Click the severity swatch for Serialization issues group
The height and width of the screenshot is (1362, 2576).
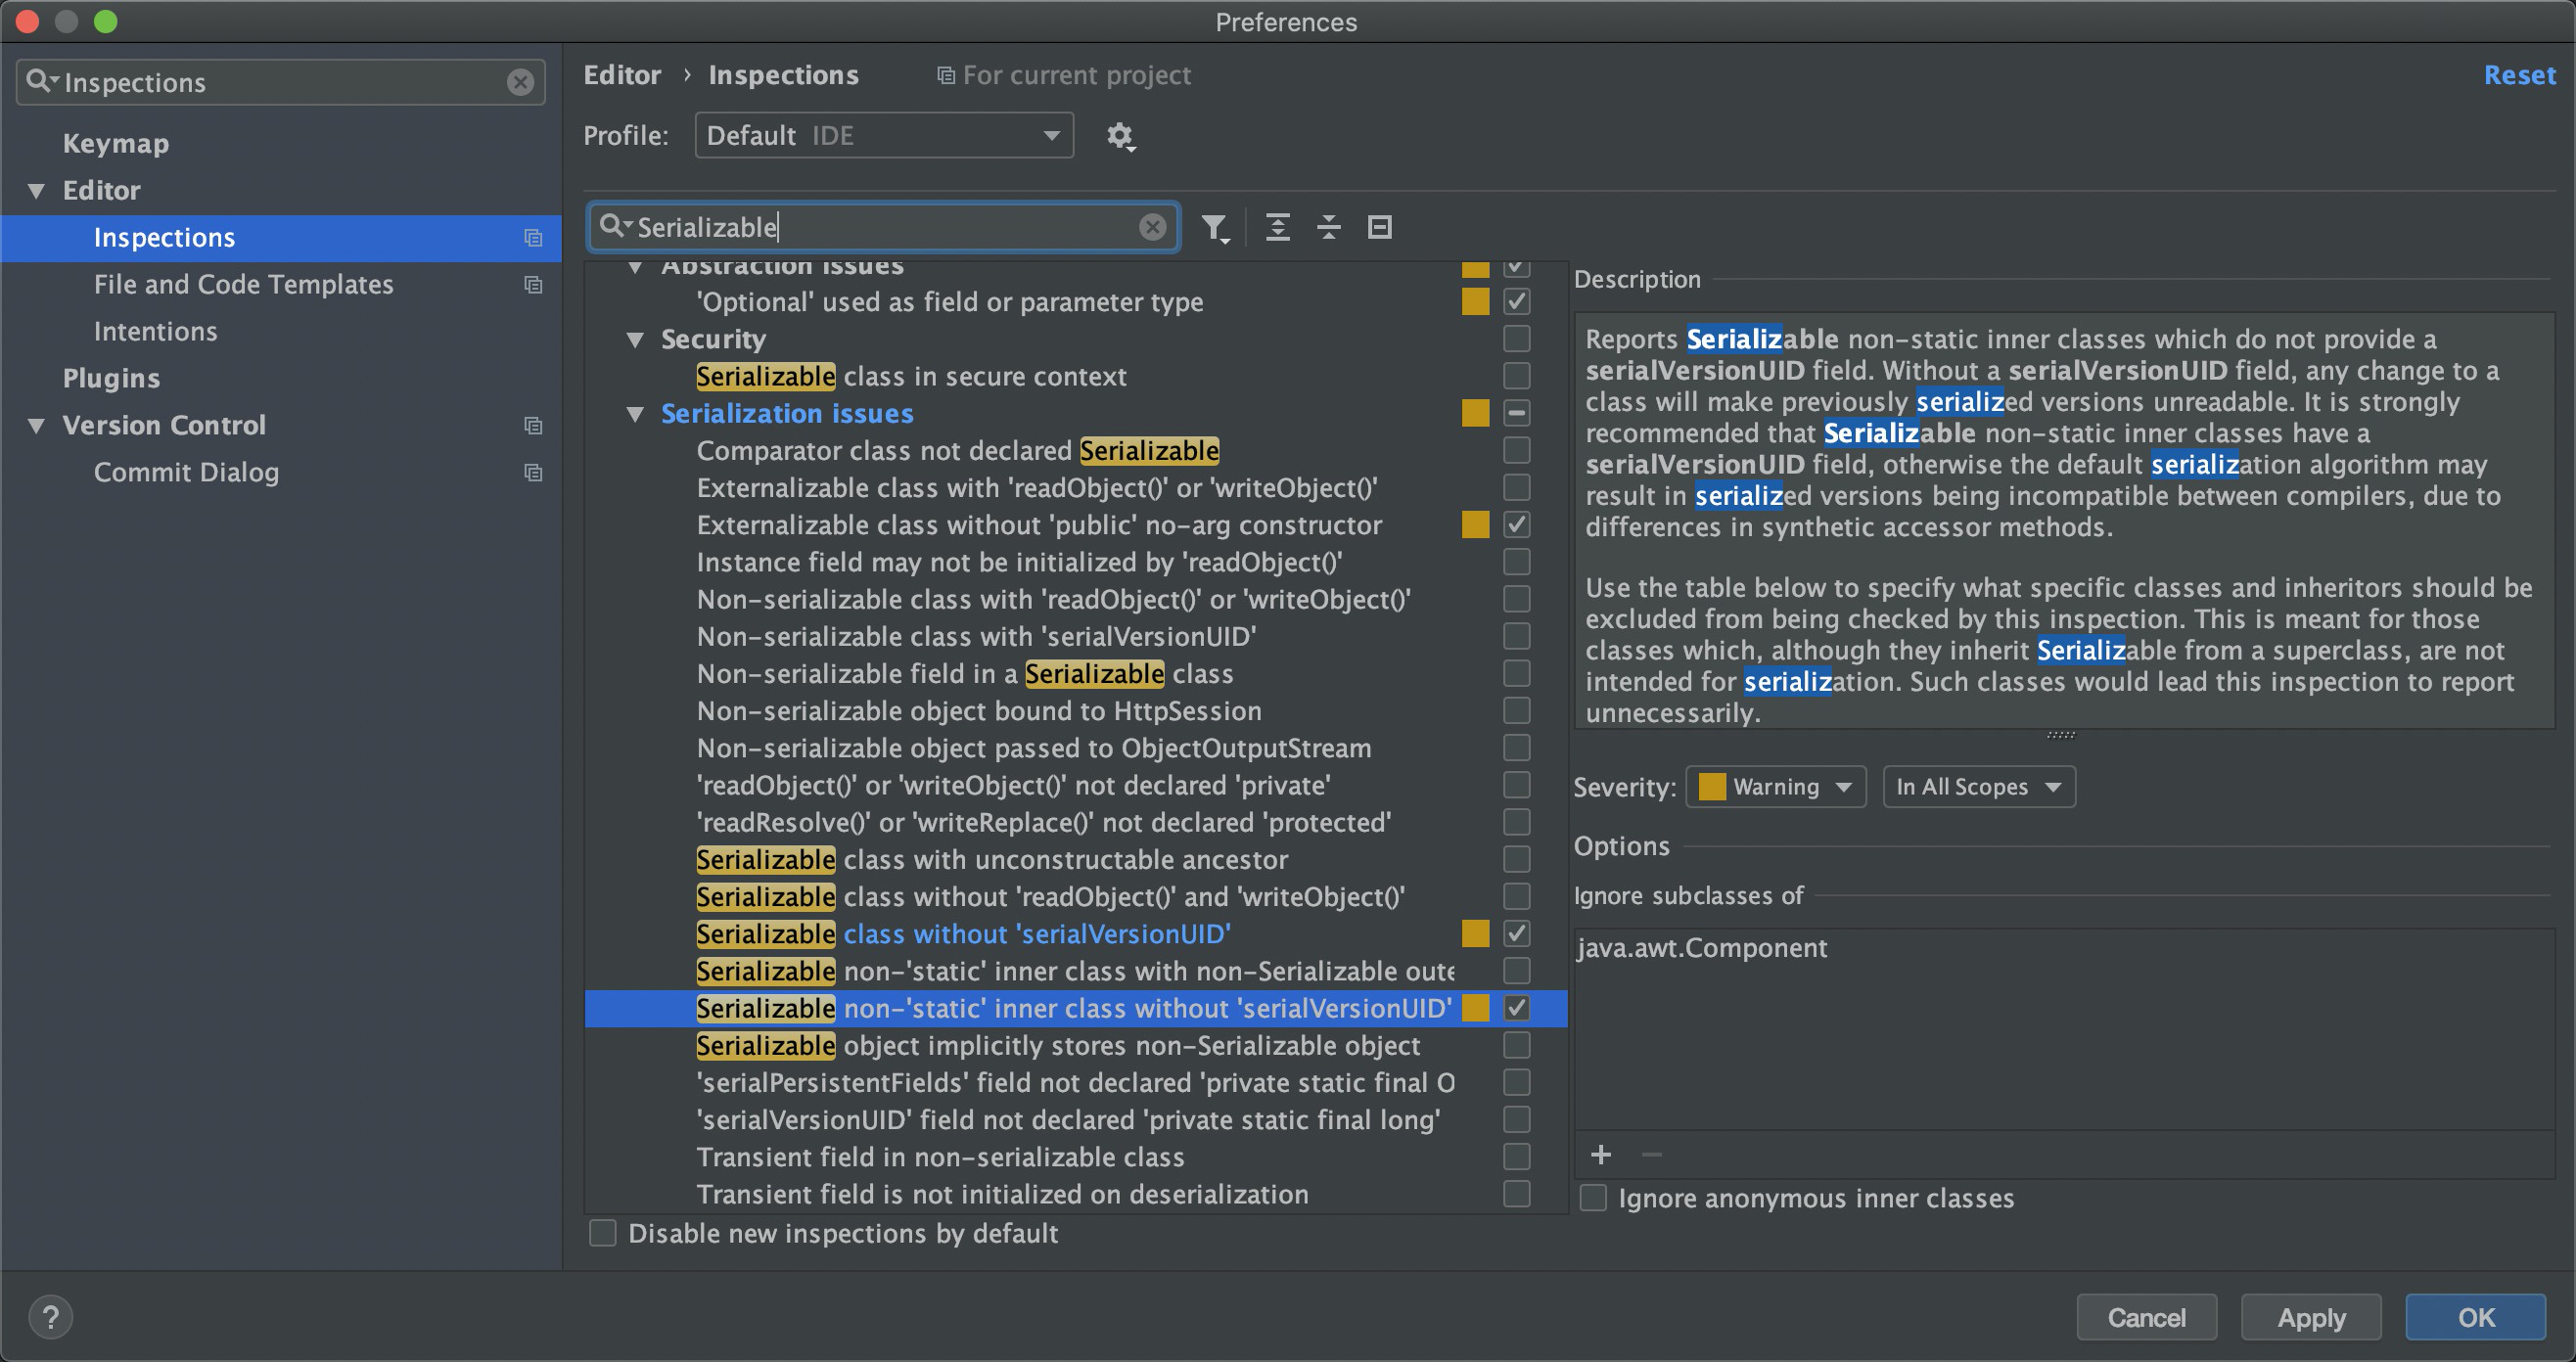1475,413
